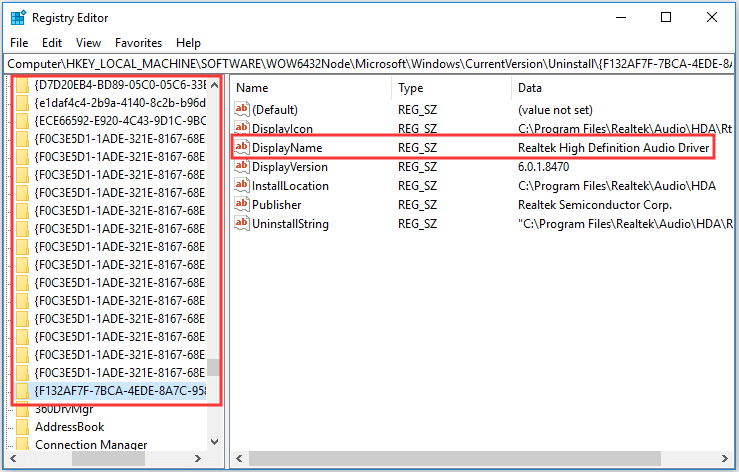Click the tree pane horizontal scrollbar thumb
This screenshot has width=739, height=472.
pyautogui.click(x=108, y=458)
